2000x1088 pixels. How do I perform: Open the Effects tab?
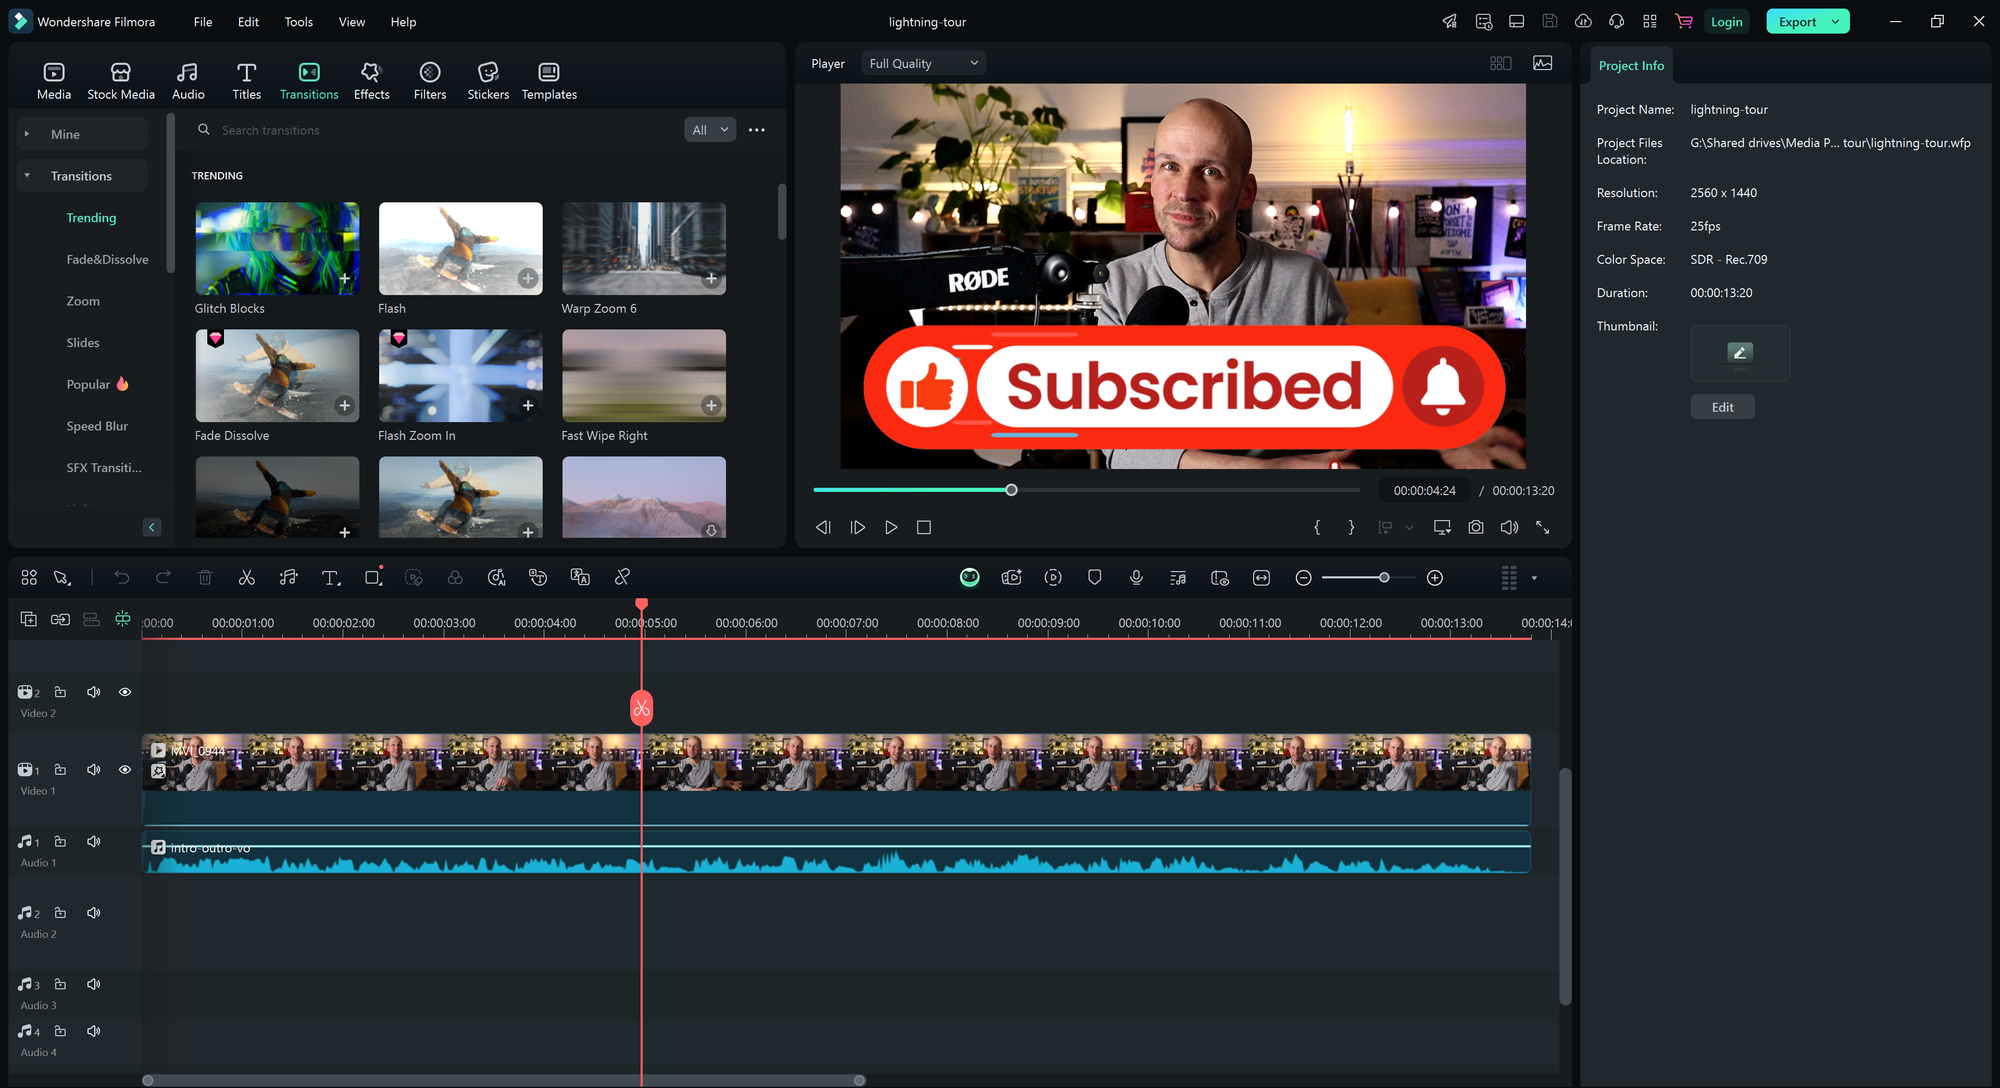(371, 80)
